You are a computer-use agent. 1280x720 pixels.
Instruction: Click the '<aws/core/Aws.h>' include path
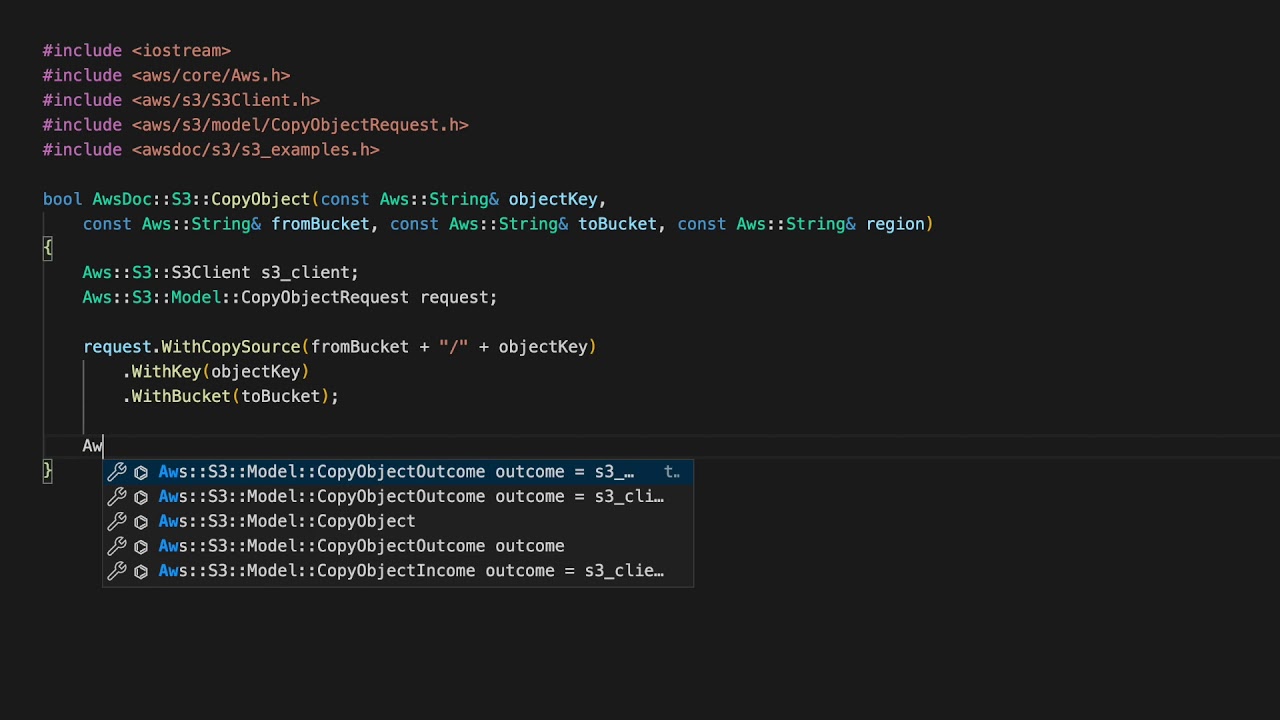pyautogui.click(x=211, y=75)
